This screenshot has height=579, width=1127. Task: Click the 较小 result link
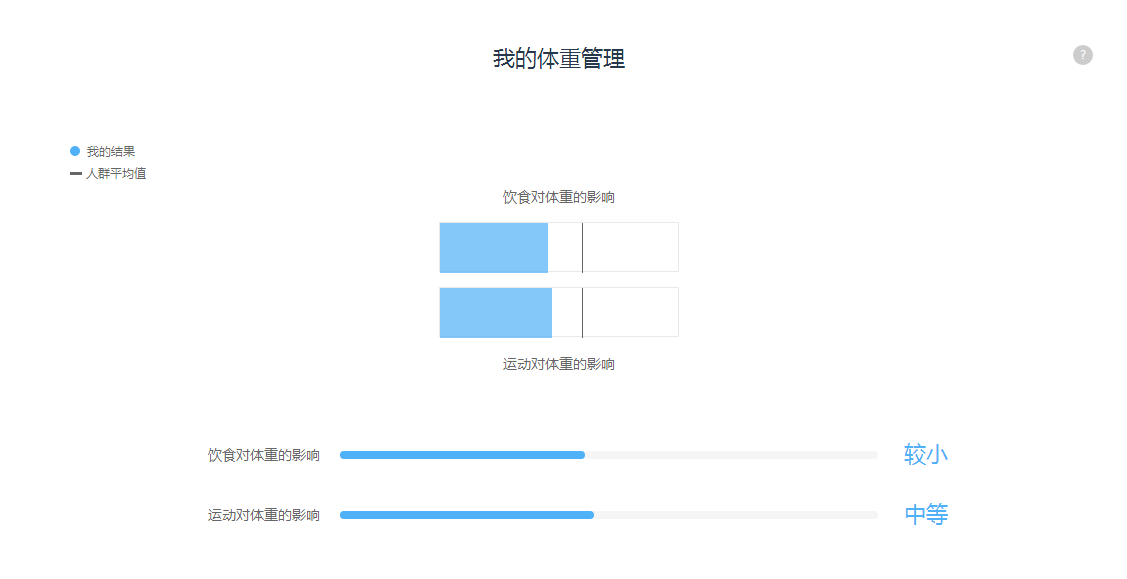click(926, 455)
